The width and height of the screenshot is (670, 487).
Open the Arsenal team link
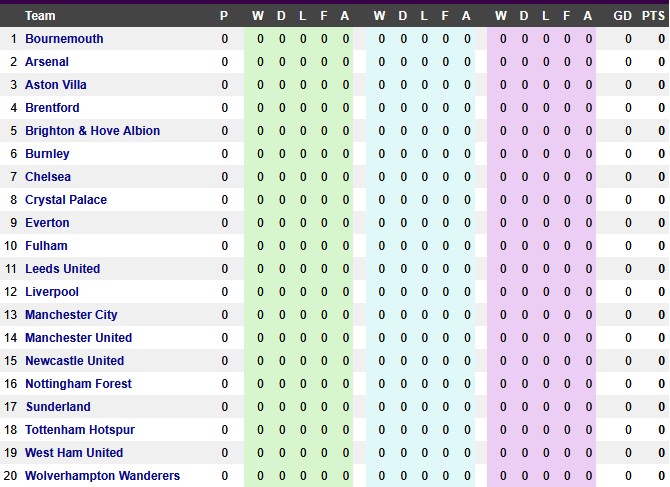pyautogui.click(x=47, y=62)
